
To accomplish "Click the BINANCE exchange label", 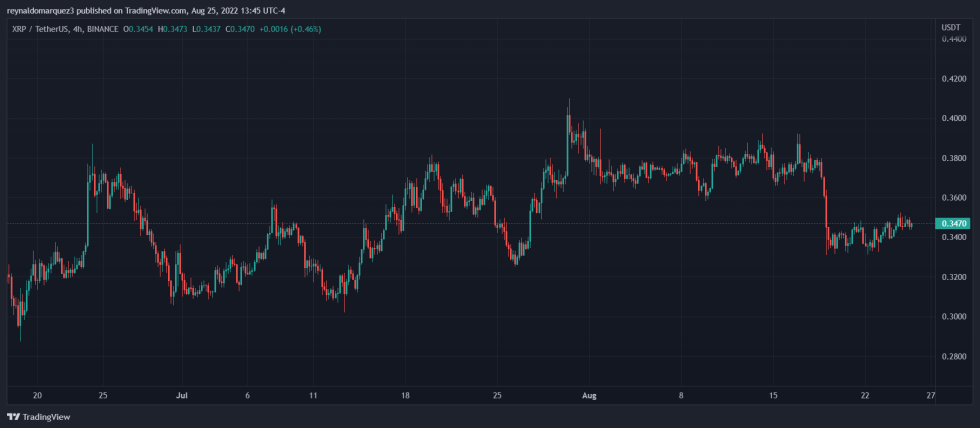I will click(103, 29).
